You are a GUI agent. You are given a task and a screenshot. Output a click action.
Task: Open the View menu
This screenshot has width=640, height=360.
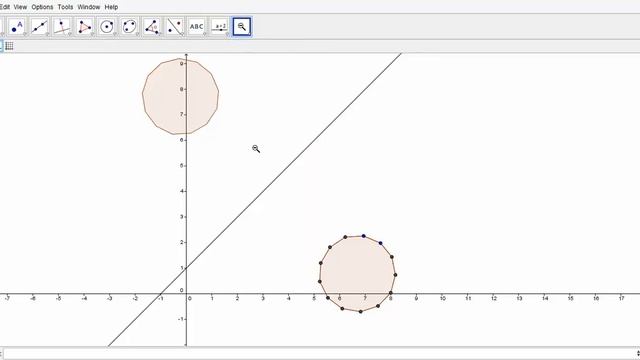[20, 7]
